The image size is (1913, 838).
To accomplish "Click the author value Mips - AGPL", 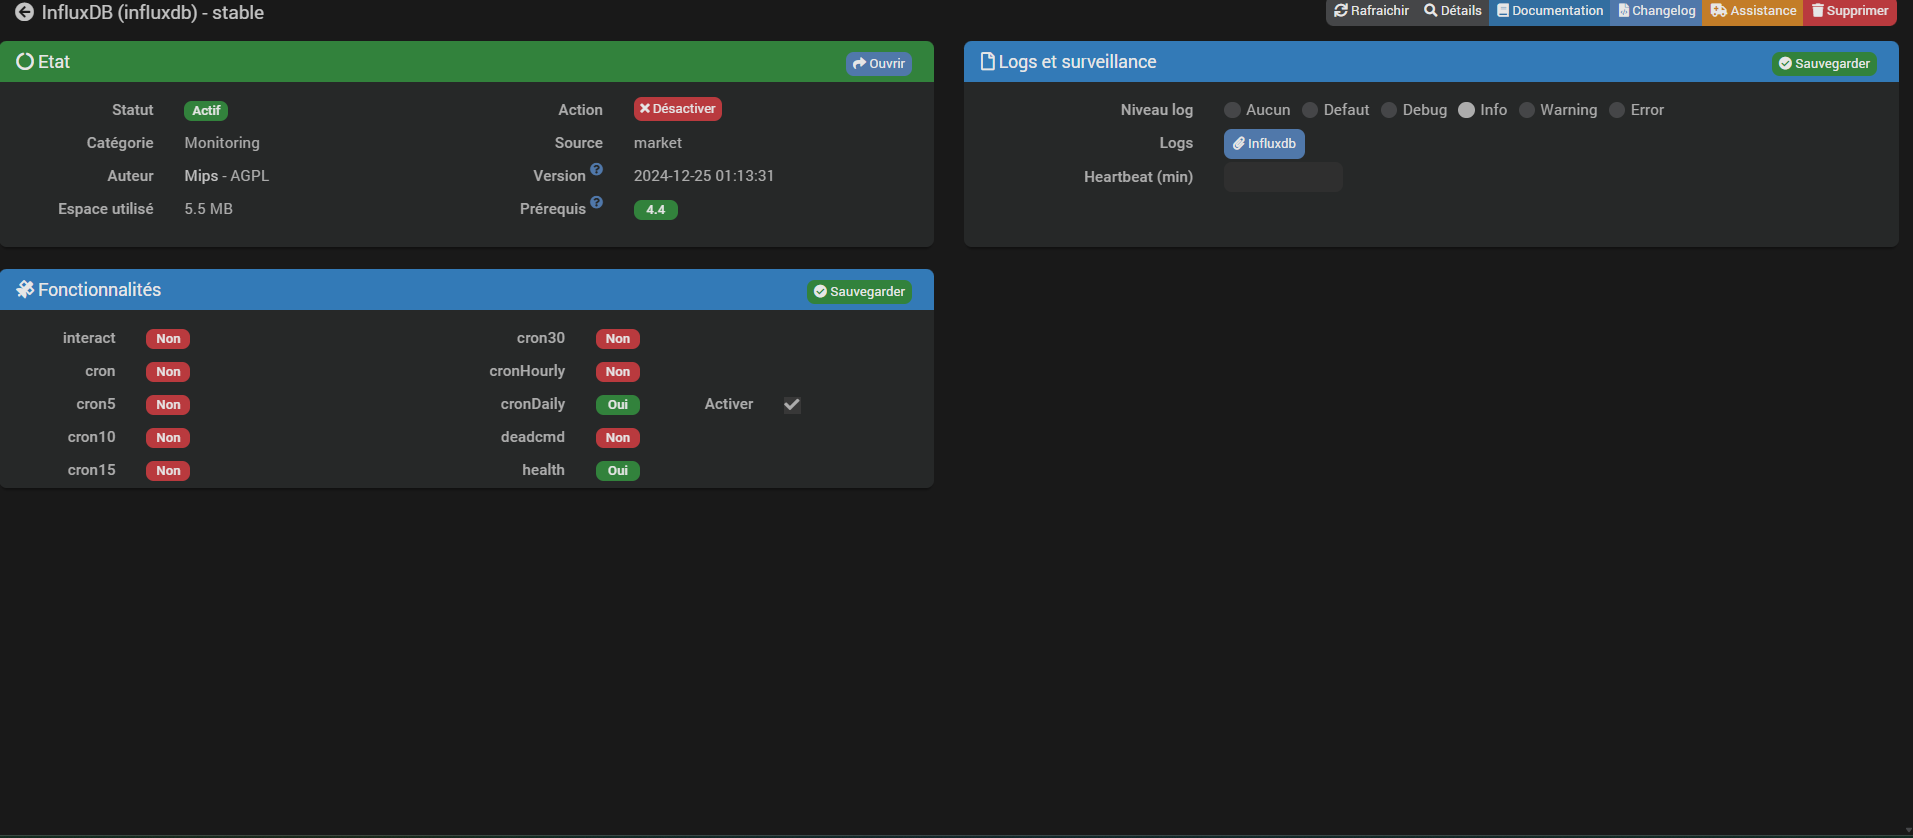I will 227,176.
